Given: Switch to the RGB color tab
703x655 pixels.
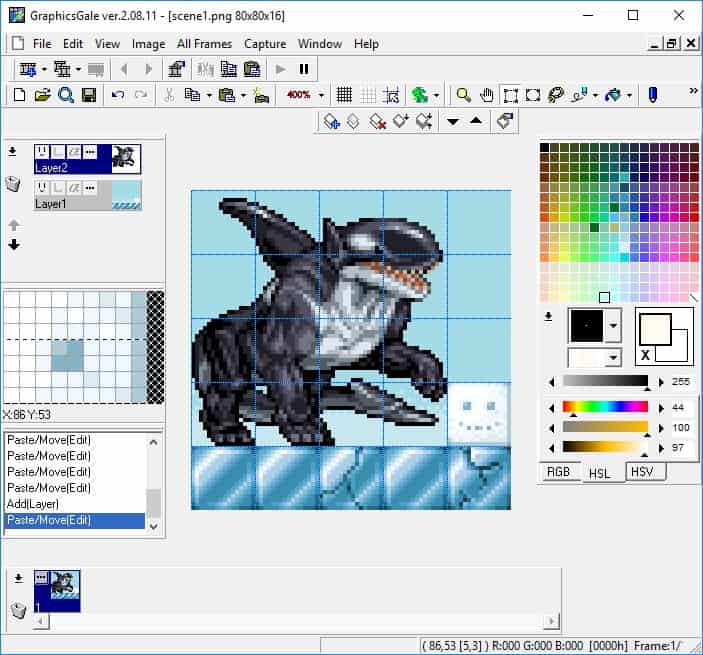Looking at the screenshot, I should 559,472.
